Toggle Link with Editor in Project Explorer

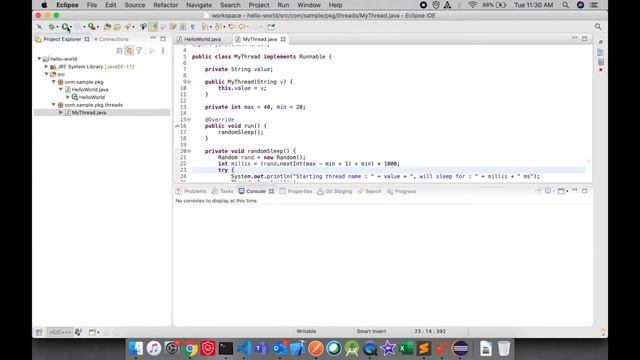coord(129,51)
